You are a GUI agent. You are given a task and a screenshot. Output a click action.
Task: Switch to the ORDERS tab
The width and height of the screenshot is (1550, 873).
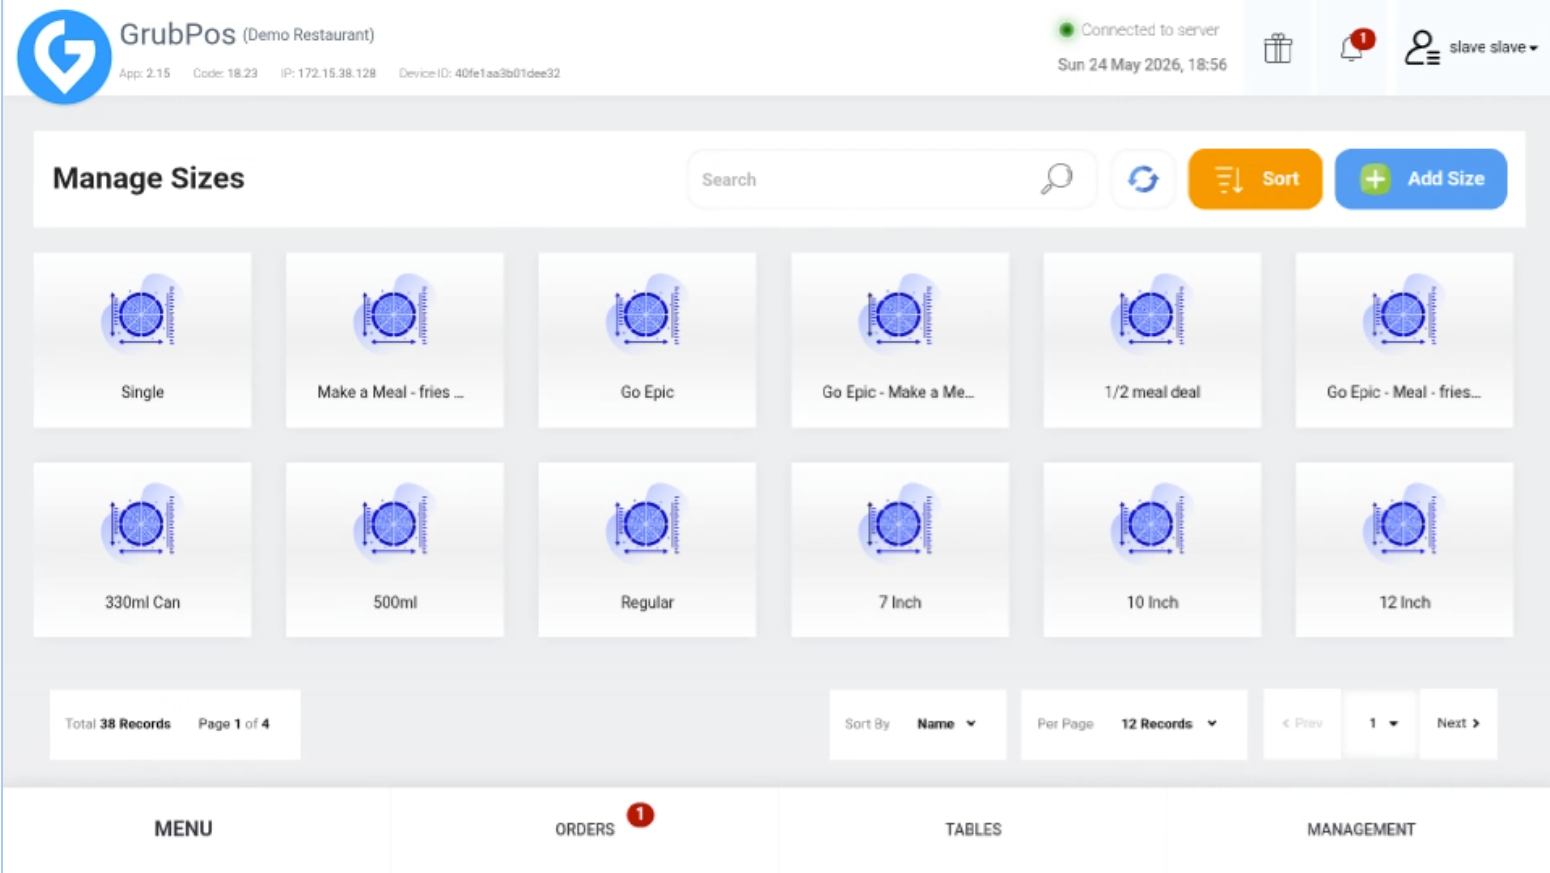click(x=585, y=830)
